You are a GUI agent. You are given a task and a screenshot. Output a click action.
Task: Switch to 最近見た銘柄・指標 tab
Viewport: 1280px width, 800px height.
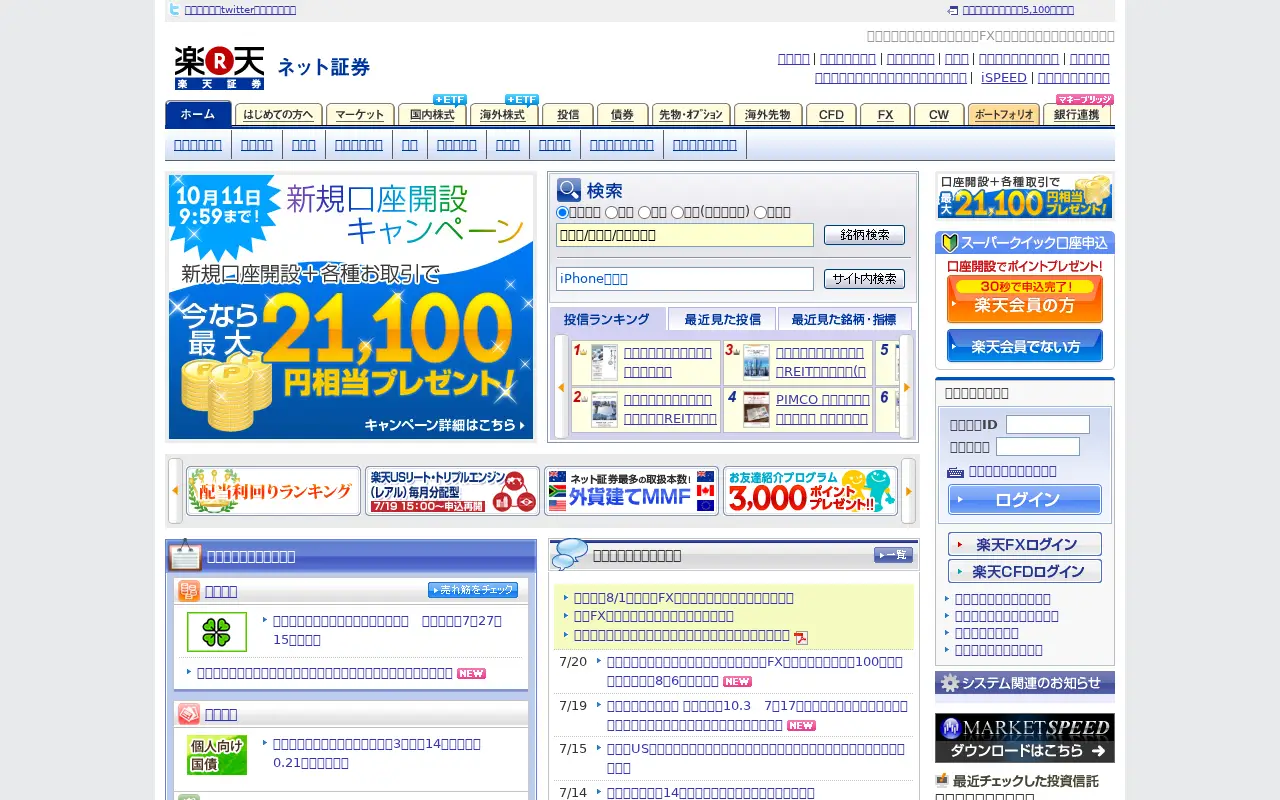tap(844, 320)
